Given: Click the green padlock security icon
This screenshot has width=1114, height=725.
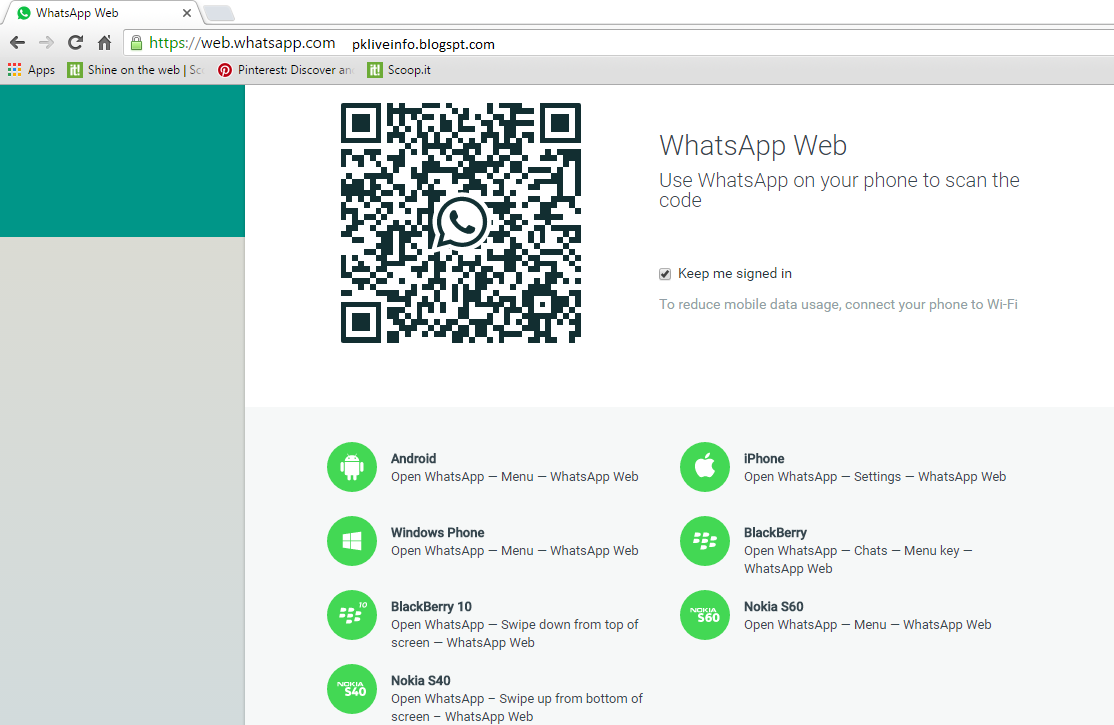Looking at the screenshot, I should 136,43.
